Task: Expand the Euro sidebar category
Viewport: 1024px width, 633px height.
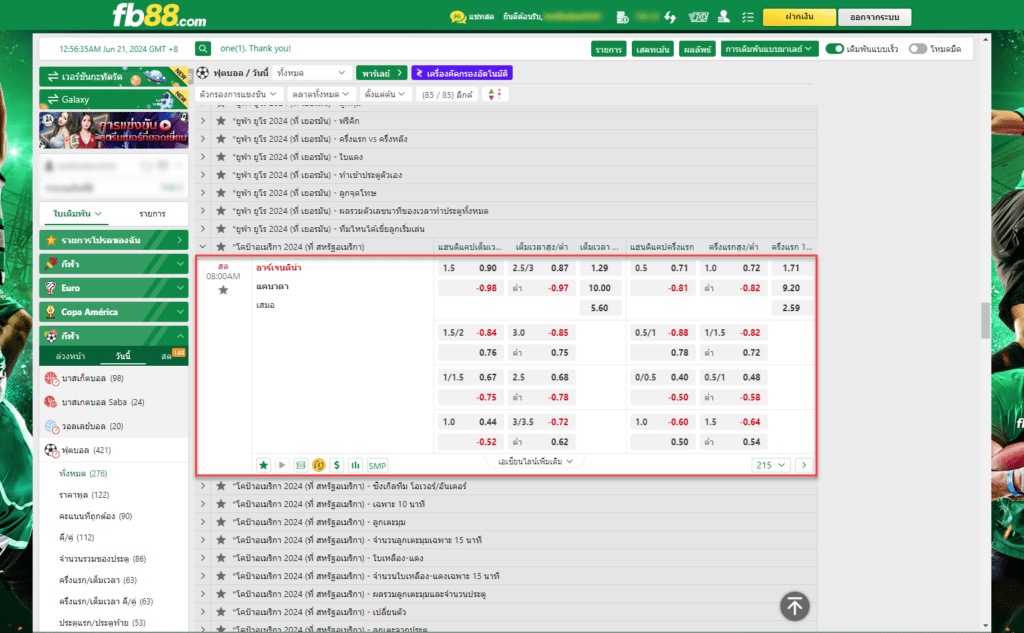Action: (x=114, y=288)
